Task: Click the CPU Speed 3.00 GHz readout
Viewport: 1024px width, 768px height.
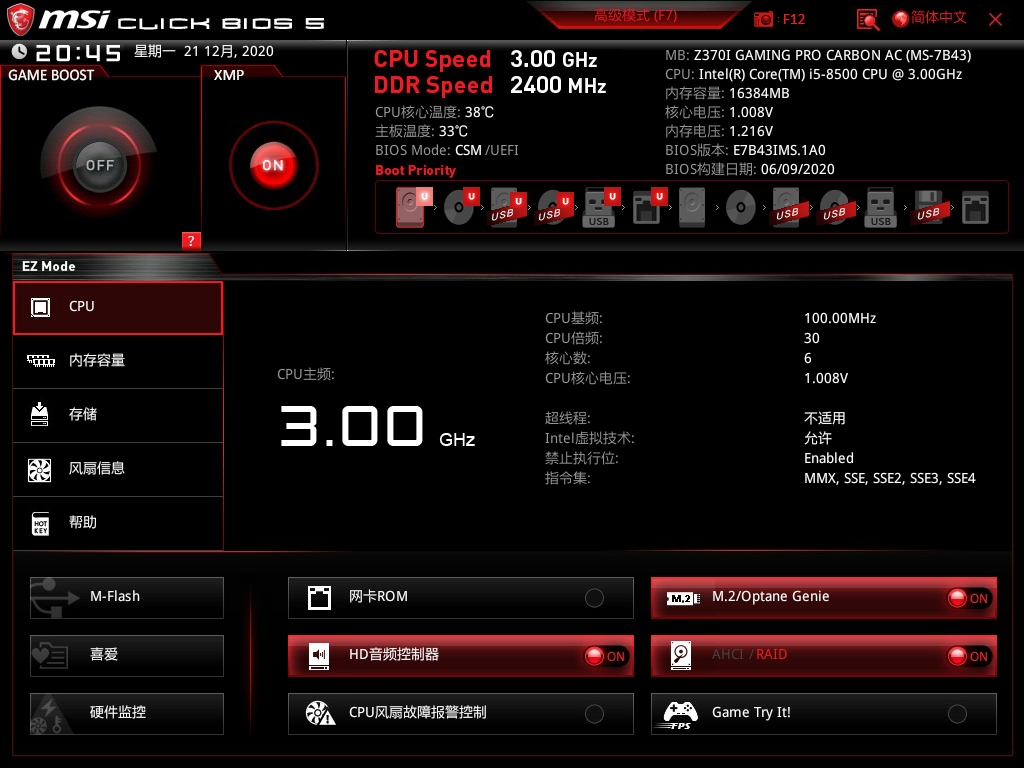Action: click(x=485, y=59)
